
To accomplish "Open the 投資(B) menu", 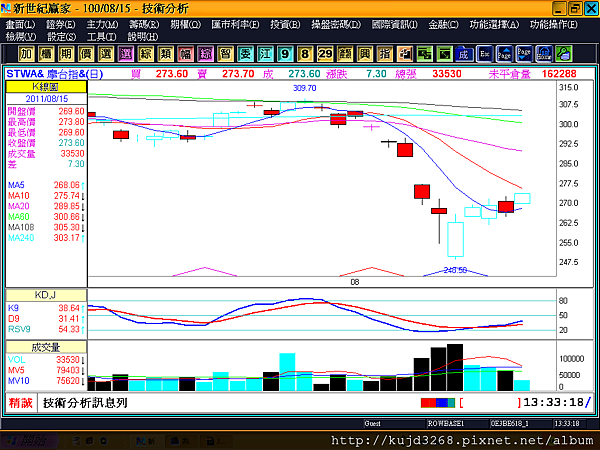I will (285, 24).
